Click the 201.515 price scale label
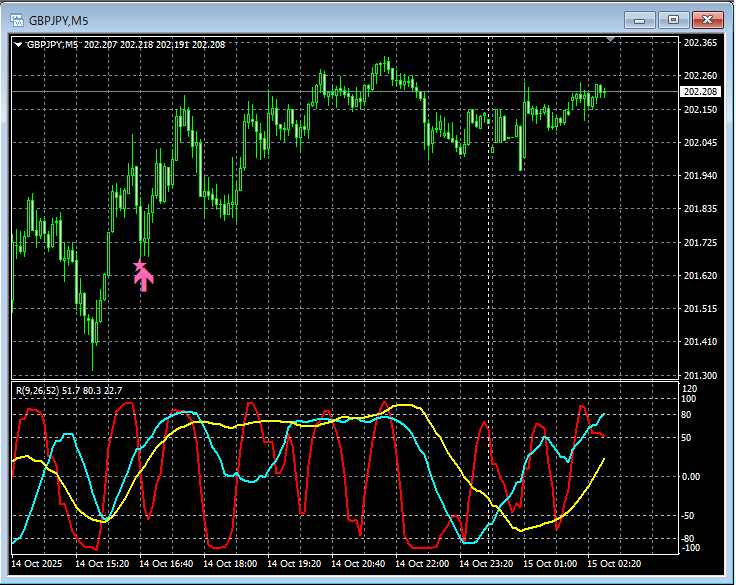This screenshot has height=585, width=736. 700,308
